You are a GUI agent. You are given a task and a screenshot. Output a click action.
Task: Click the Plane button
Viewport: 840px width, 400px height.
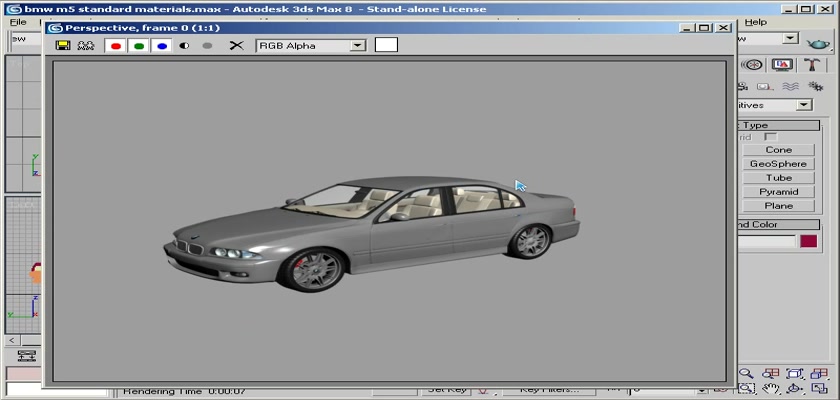(x=778, y=206)
